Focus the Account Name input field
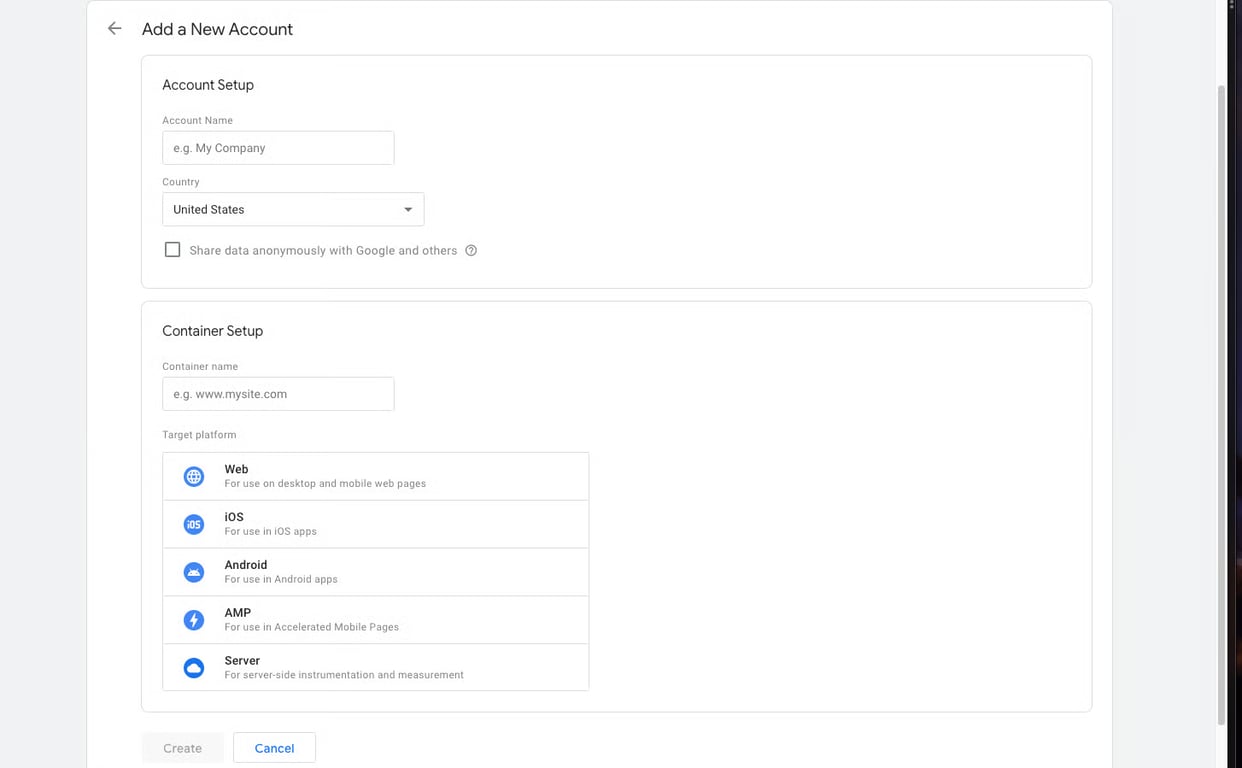The height and width of the screenshot is (768, 1242). coord(278,148)
